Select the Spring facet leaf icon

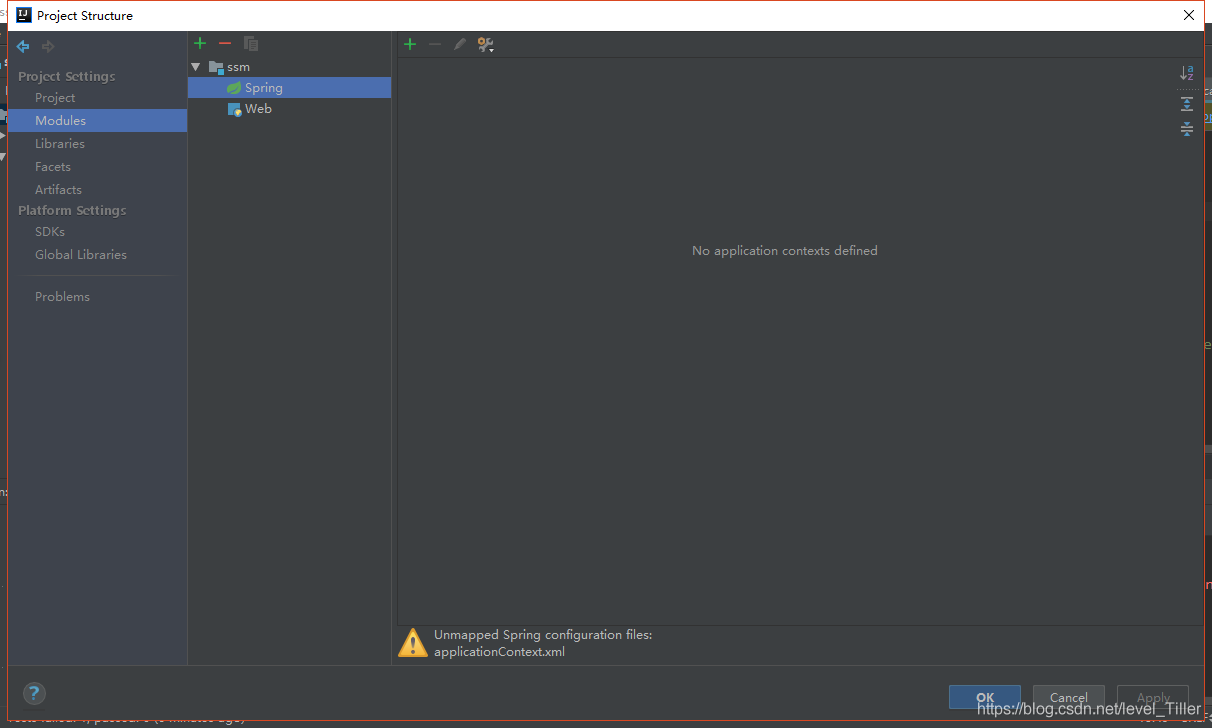tap(234, 88)
